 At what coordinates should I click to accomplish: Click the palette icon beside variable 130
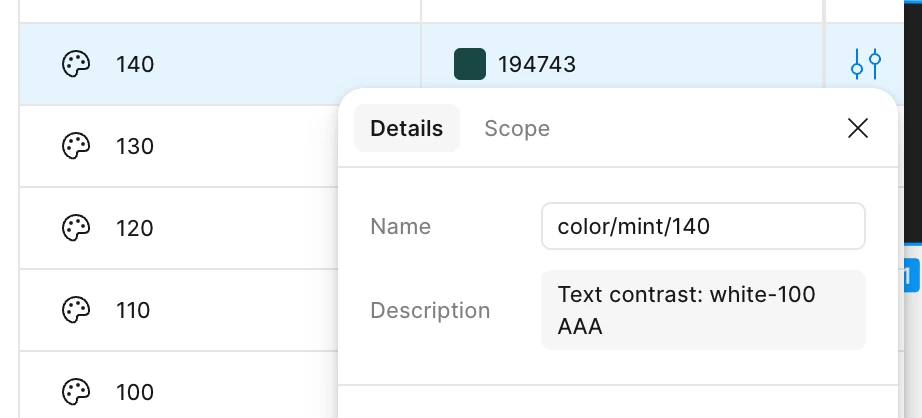click(x=77, y=147)
